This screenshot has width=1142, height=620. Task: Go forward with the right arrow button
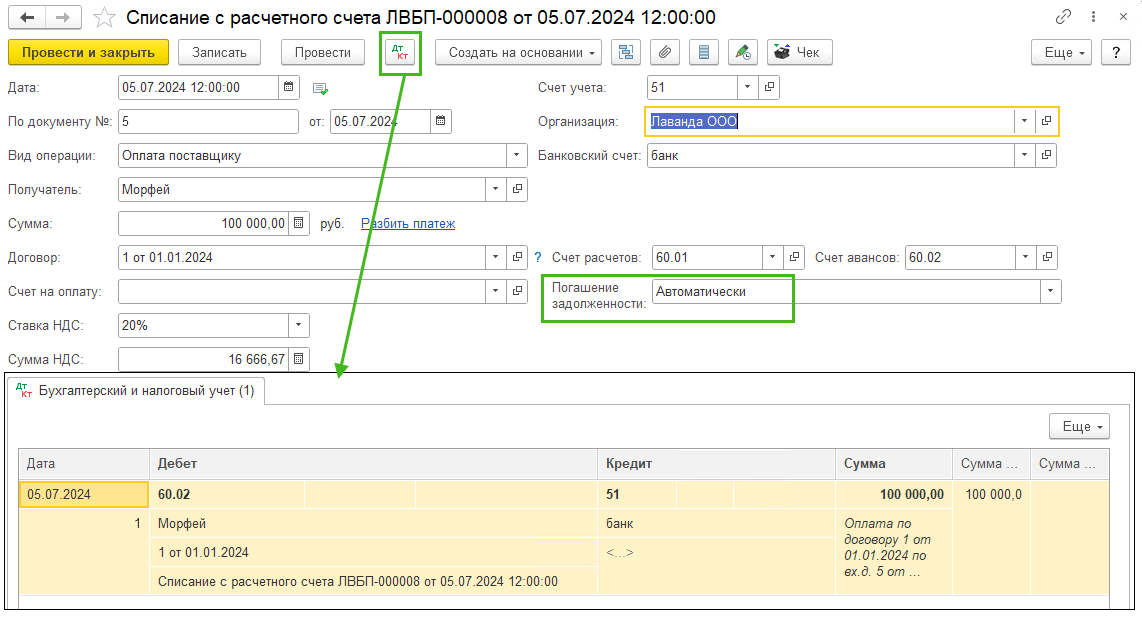coord(63,17)
